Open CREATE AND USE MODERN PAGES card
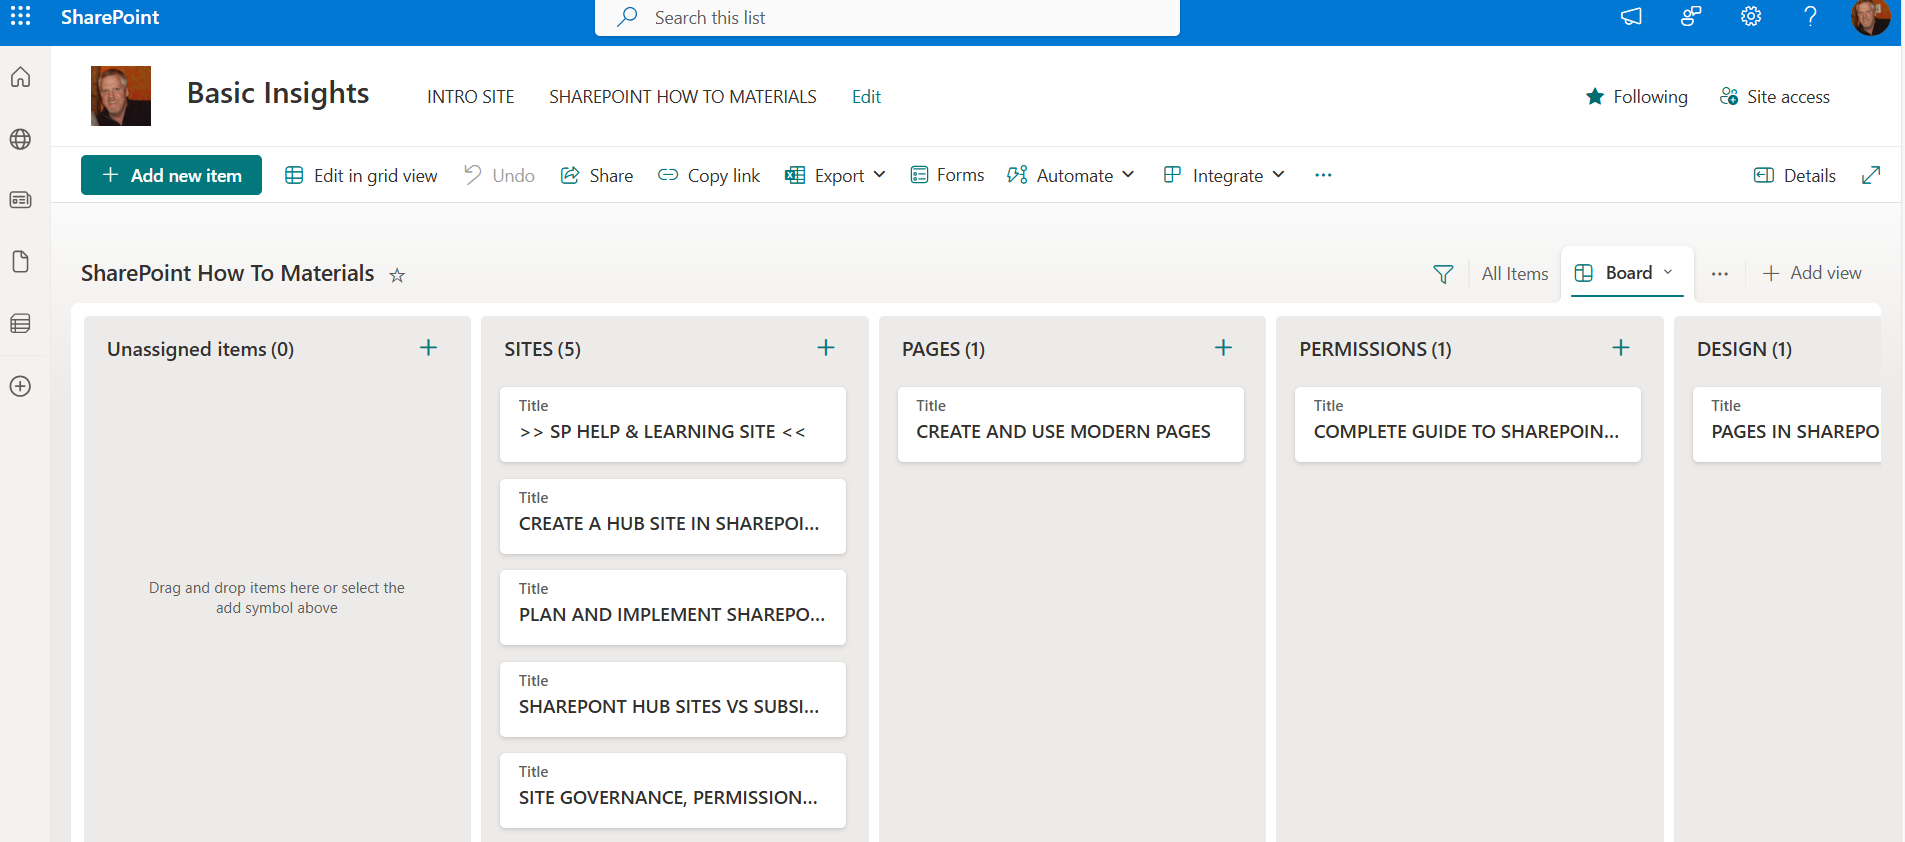The image size is (1905, 842). click(x=1071, y=424)
